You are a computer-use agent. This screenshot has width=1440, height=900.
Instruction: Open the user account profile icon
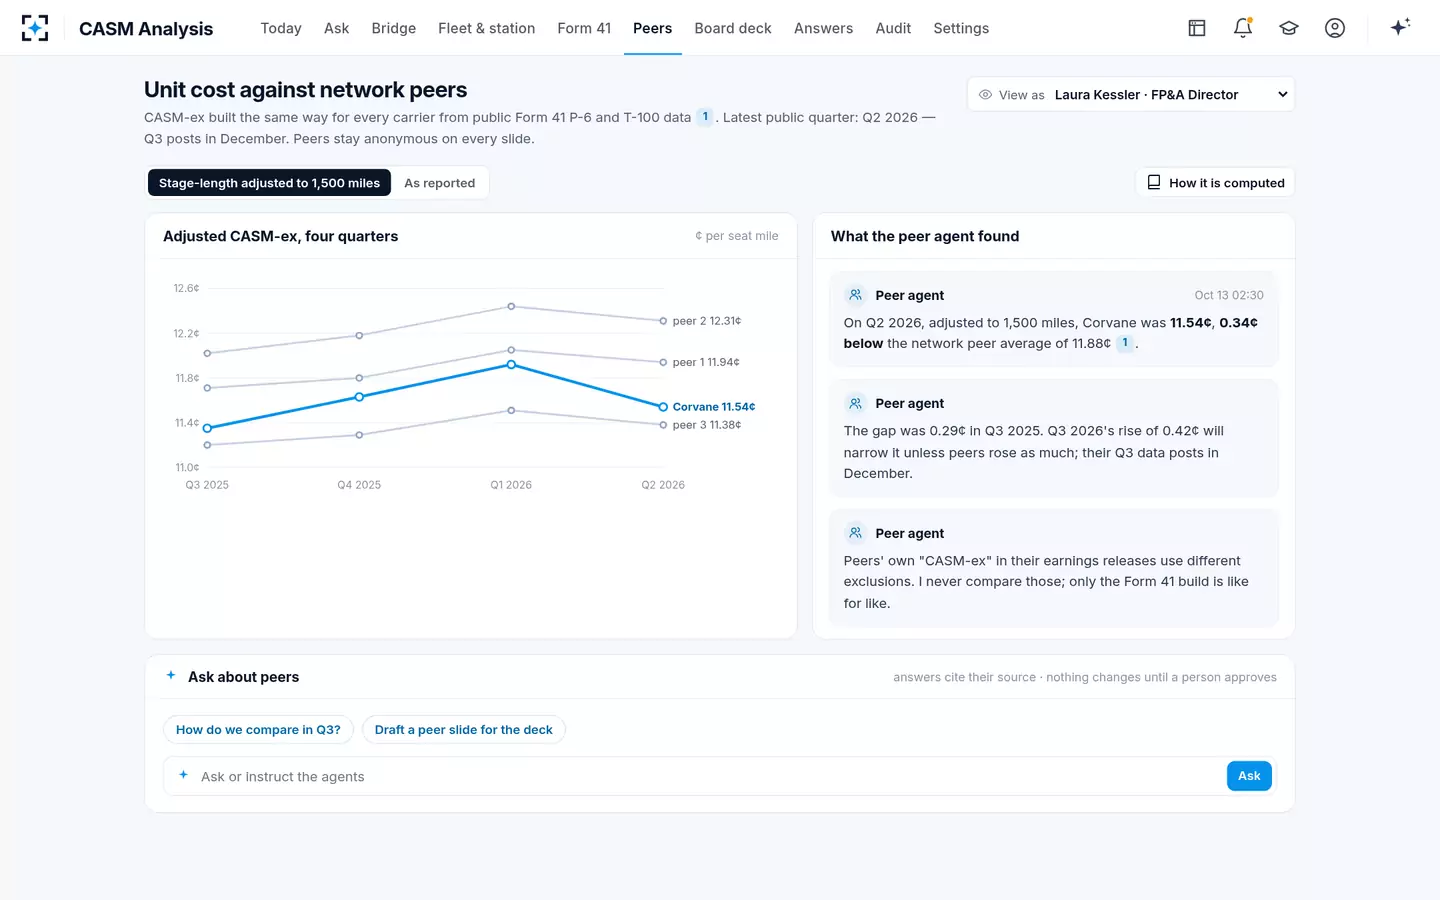click(1335, 28)
